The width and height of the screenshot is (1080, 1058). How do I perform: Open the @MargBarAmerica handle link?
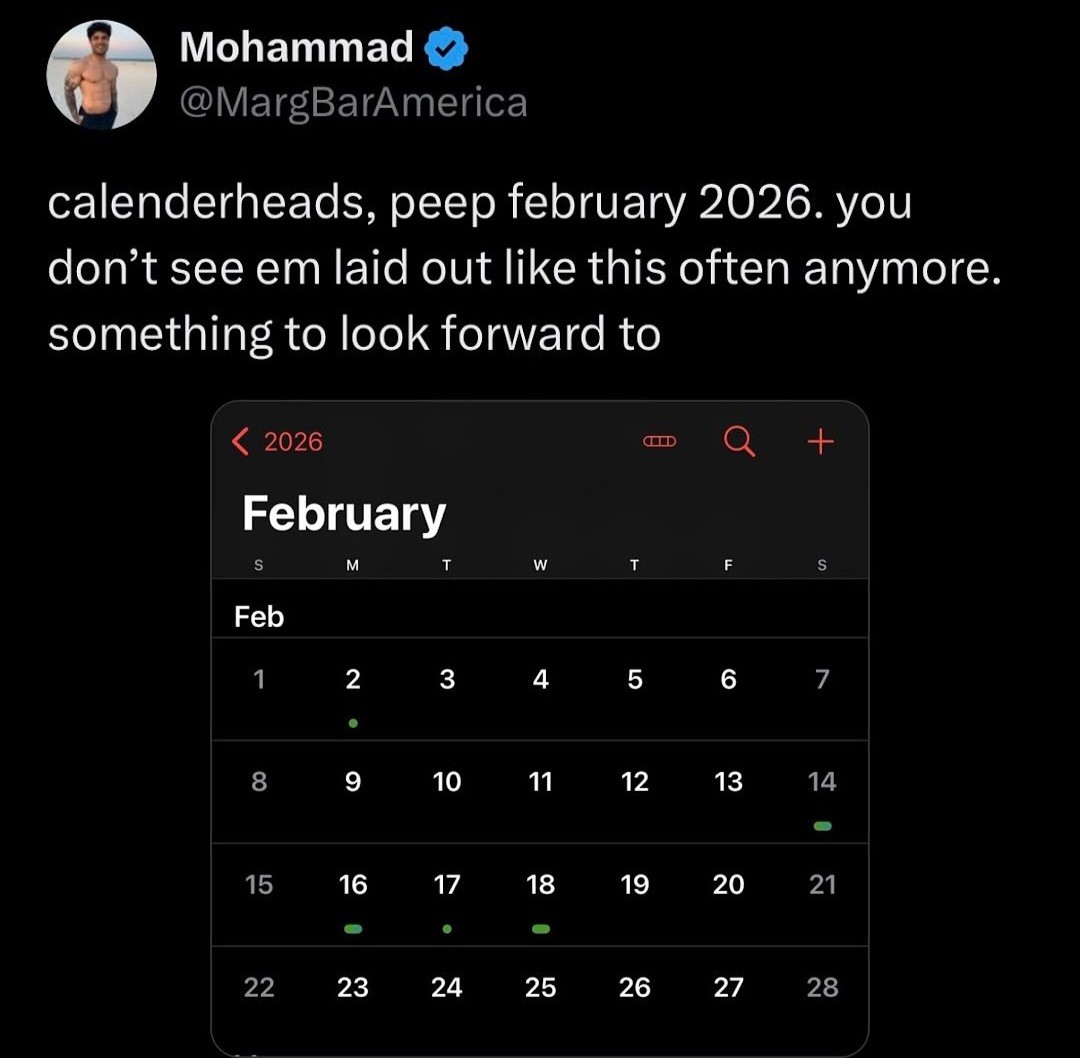(353, 101)
